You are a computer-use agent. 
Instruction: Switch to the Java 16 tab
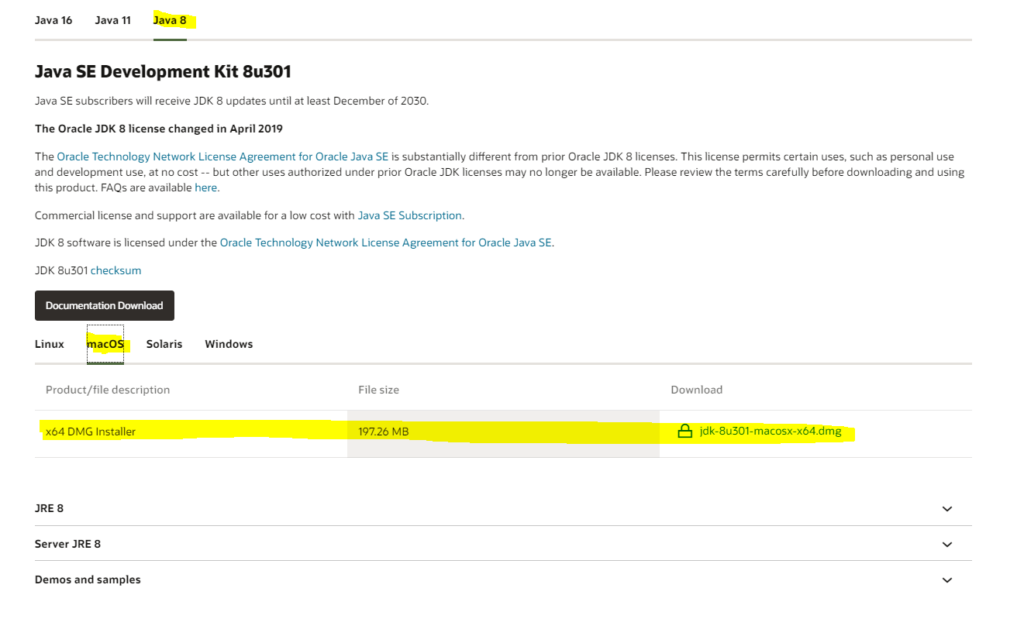[54, 19]
